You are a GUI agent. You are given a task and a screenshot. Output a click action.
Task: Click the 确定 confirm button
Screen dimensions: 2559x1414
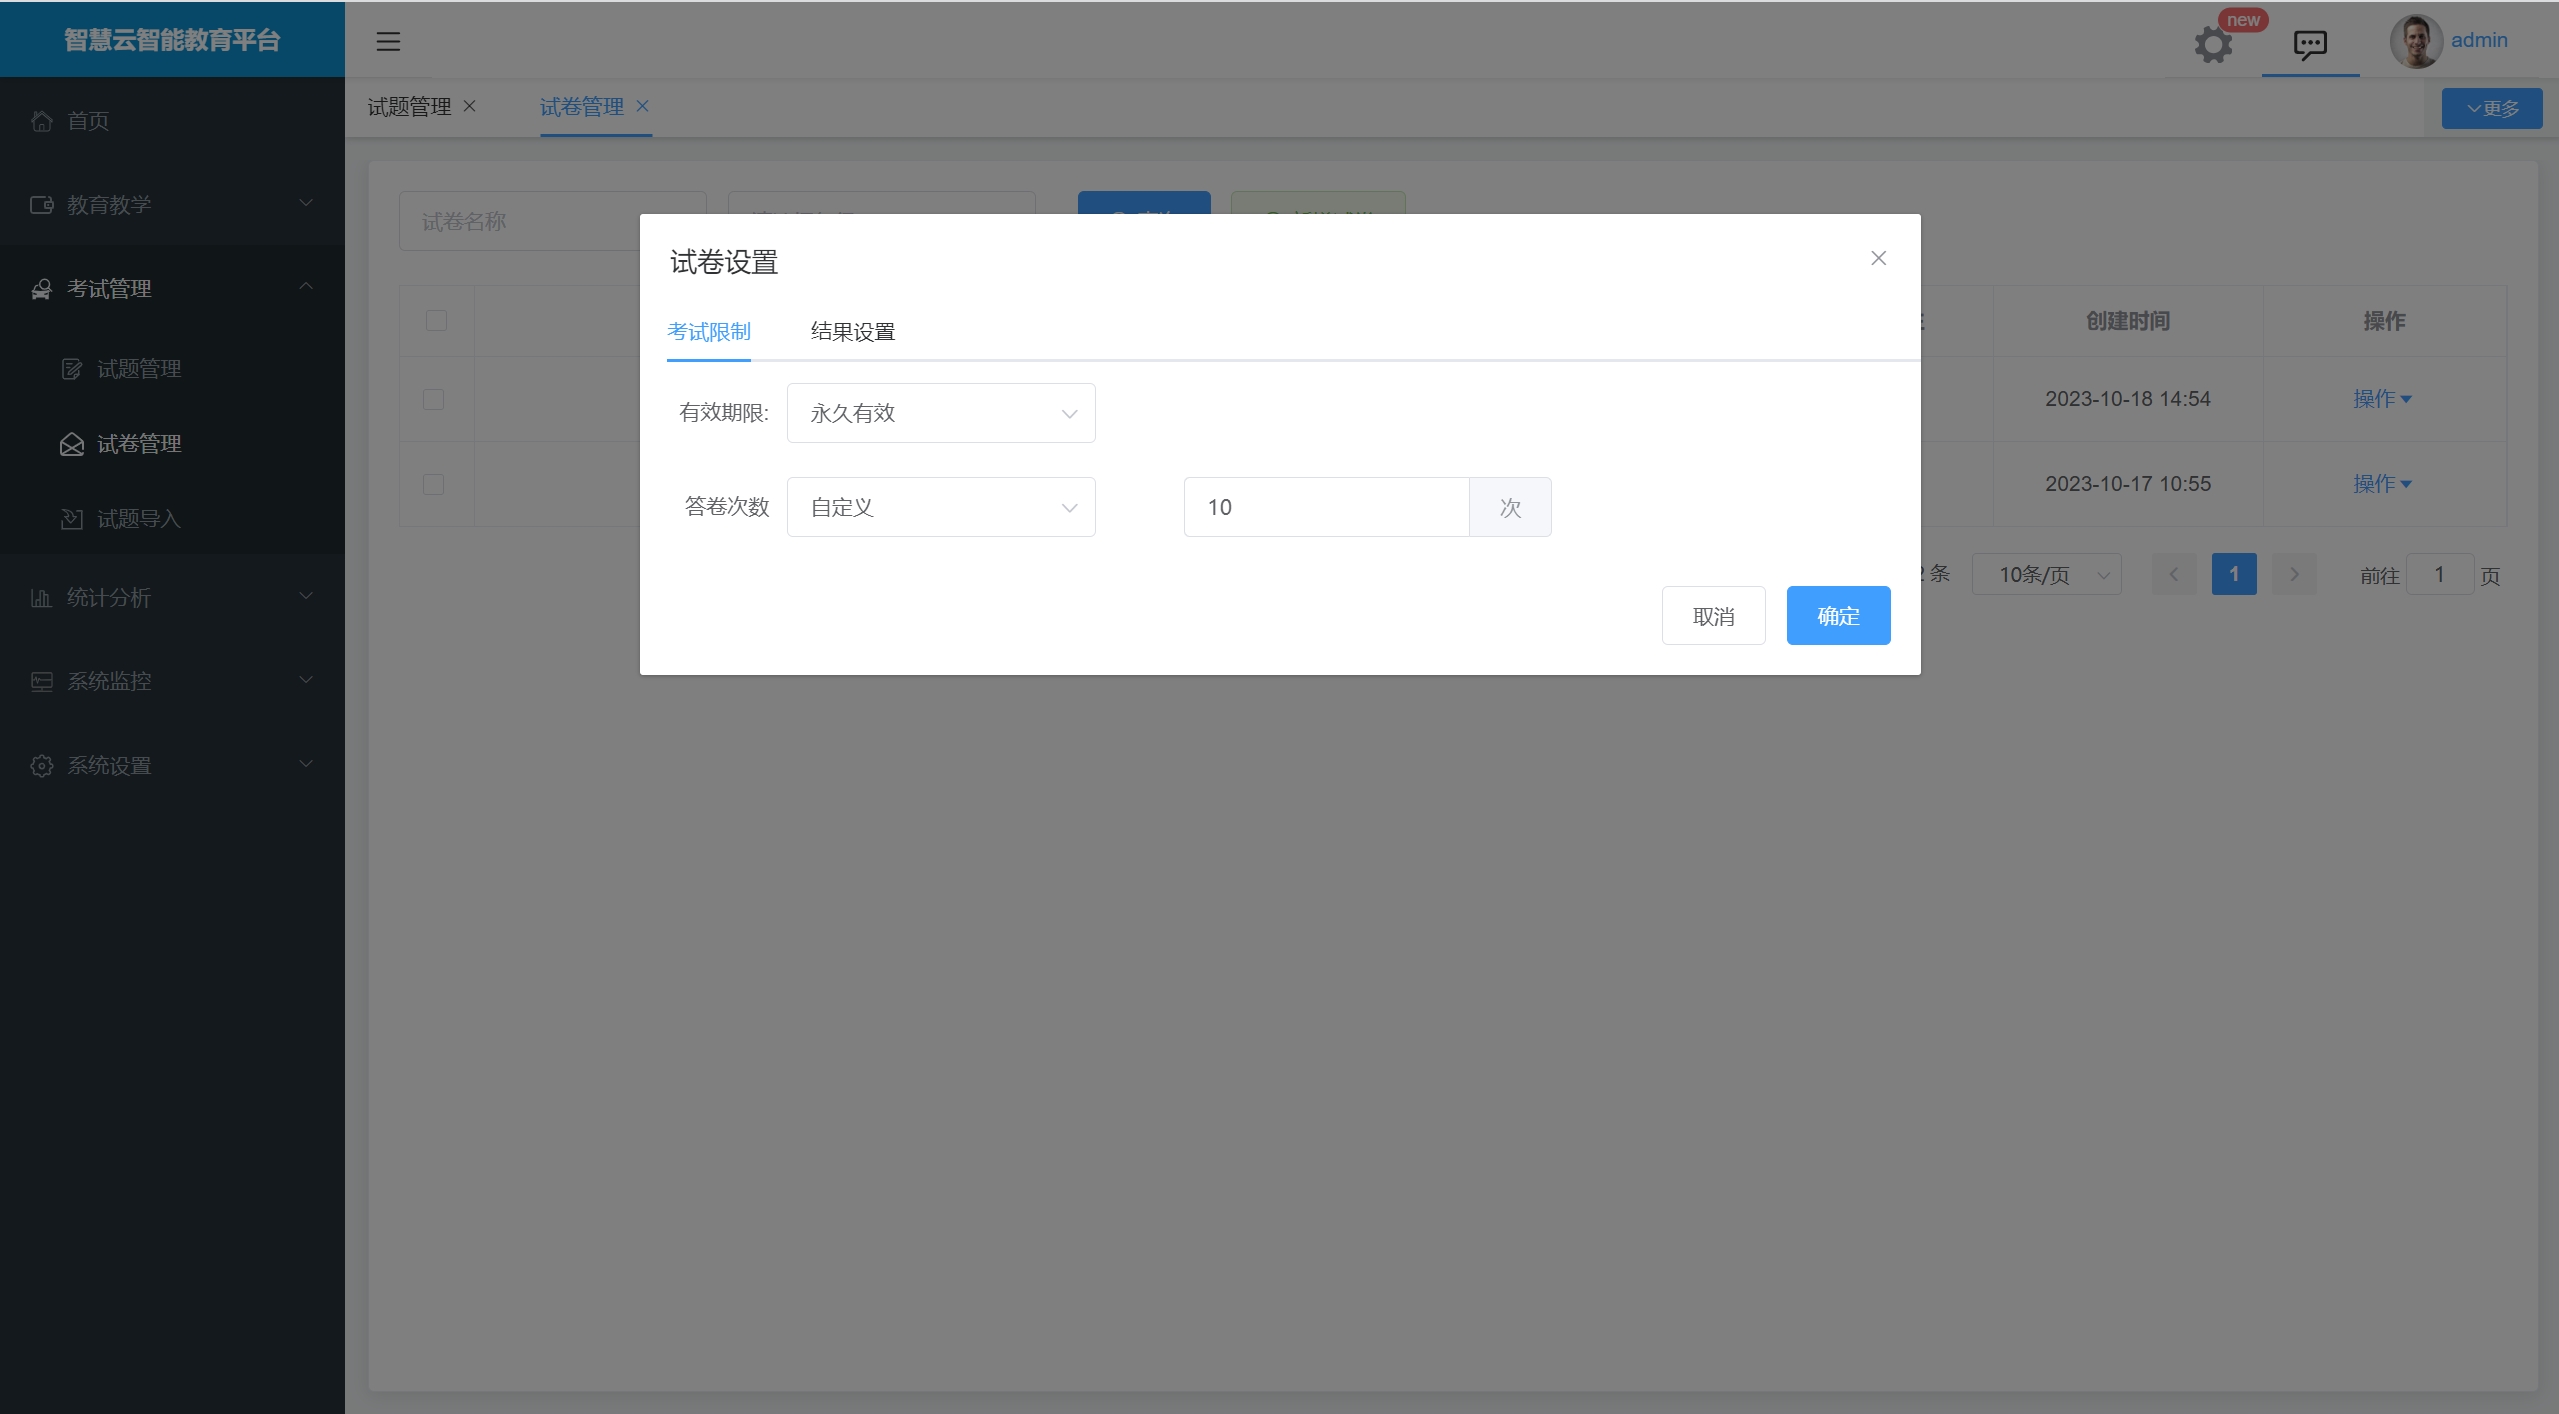click(1837, 616)
